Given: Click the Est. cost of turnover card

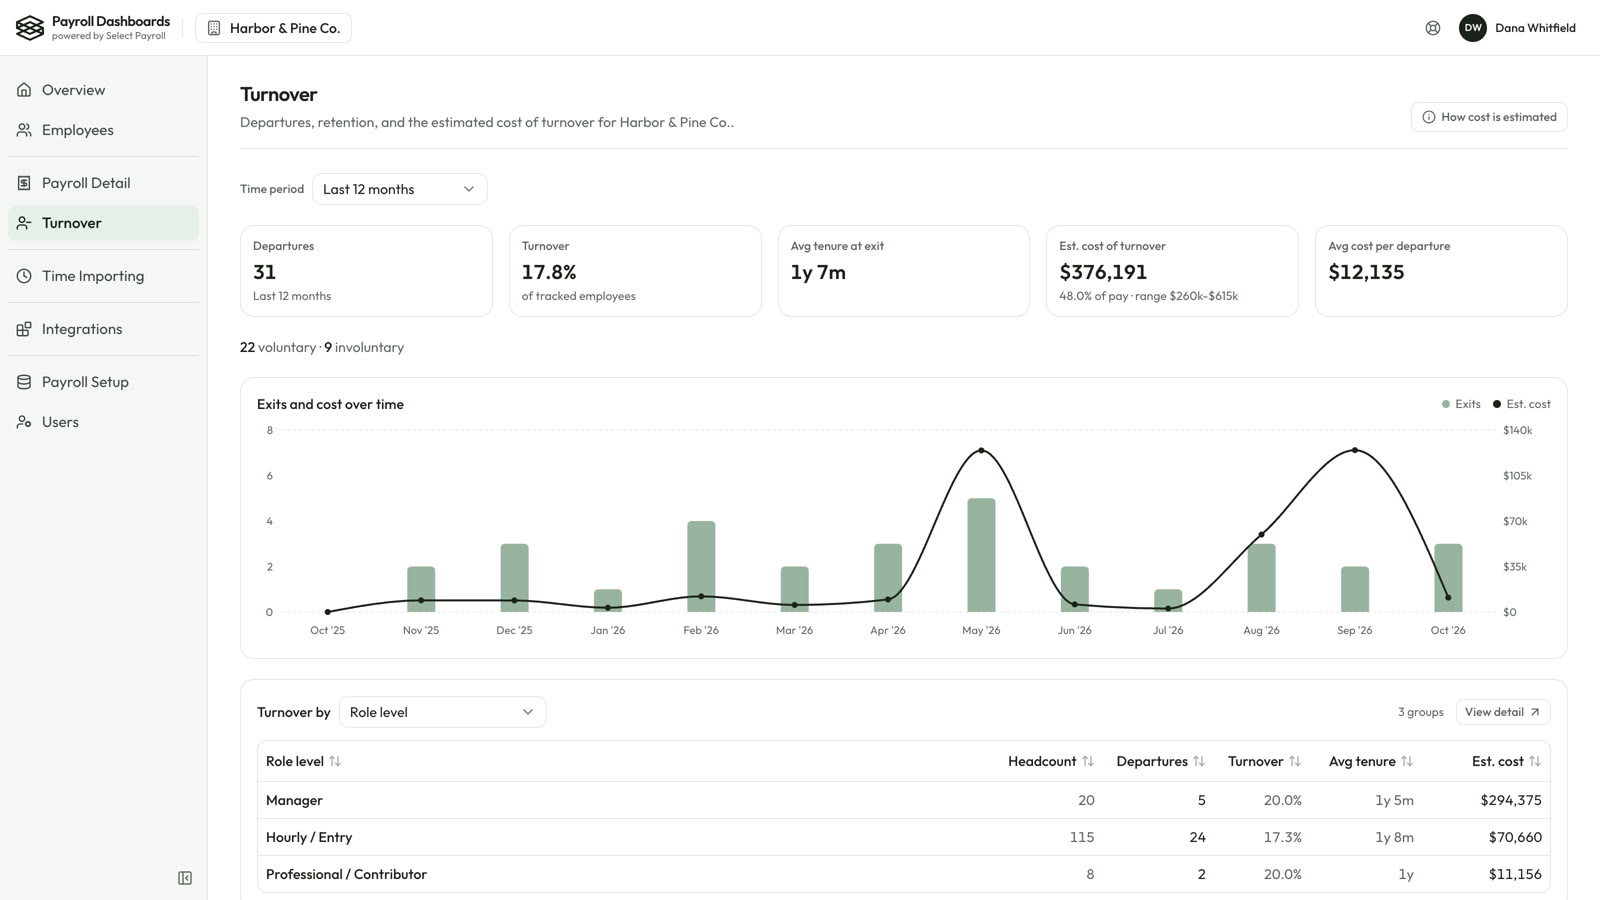Looking at the screenshot, I should pos(1172,271).
